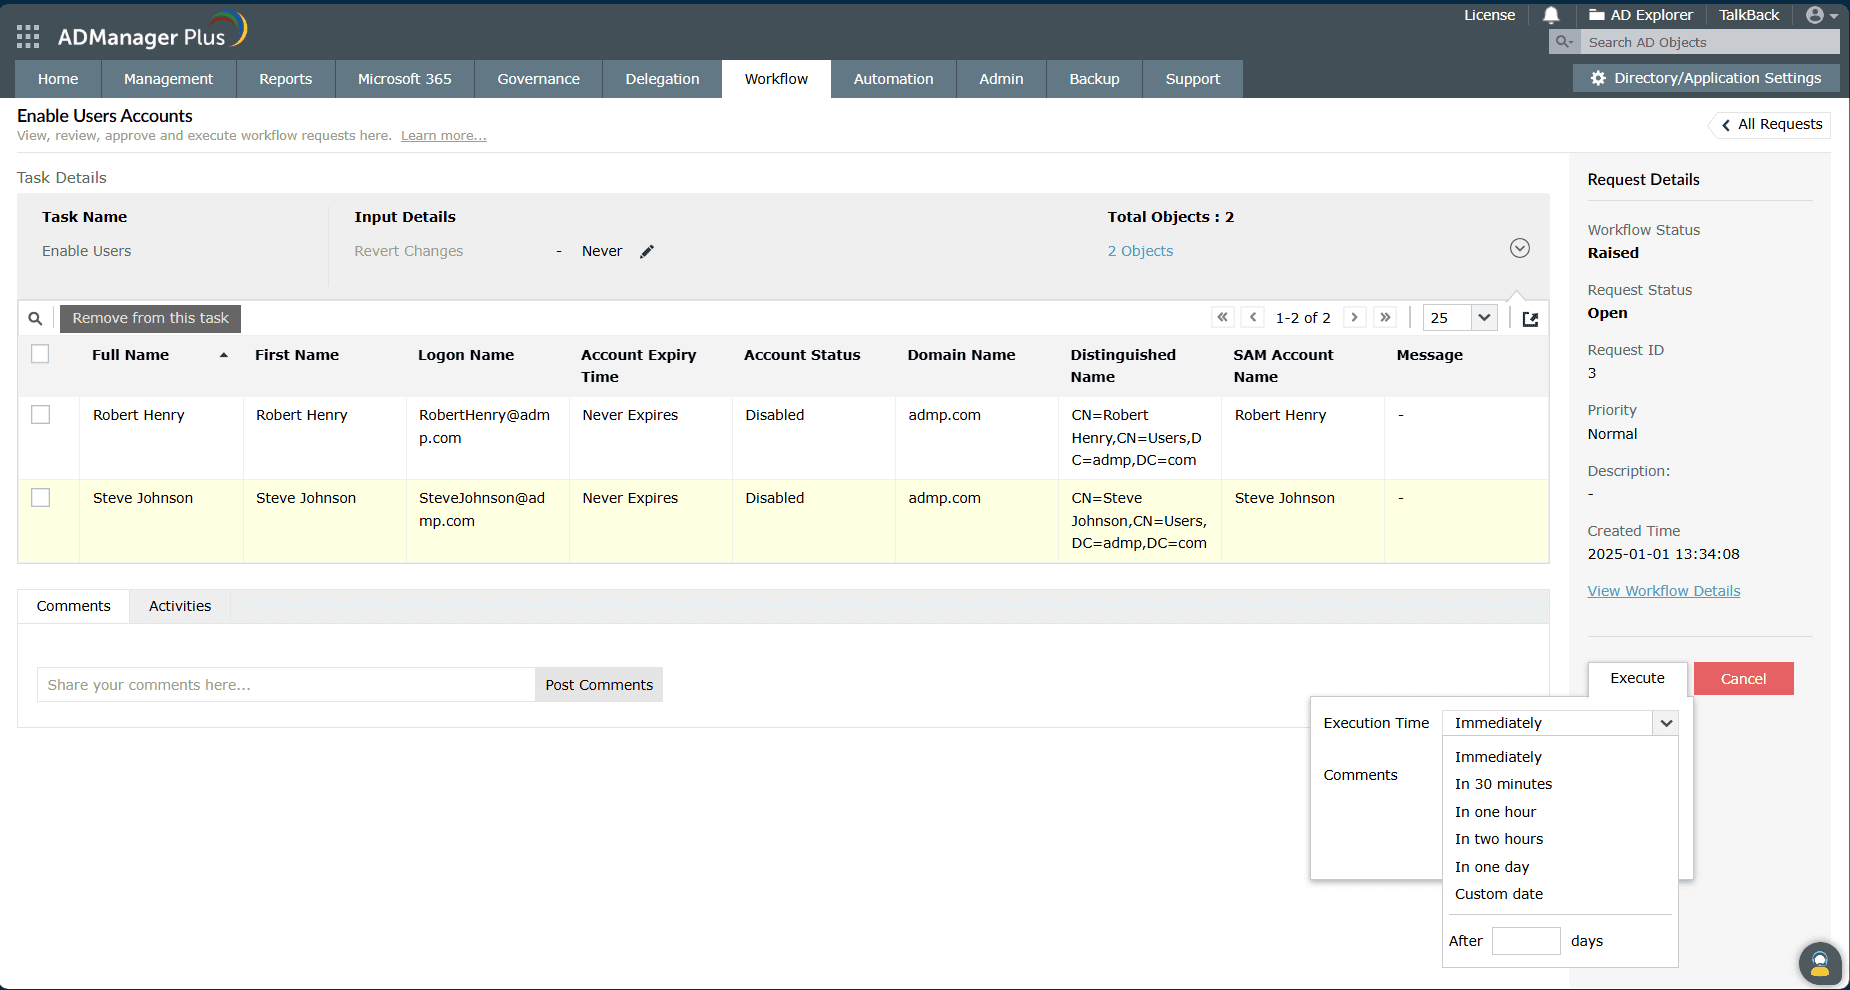Open the 2 Objects link
1850x990 pixels.
click(1140, 251)
